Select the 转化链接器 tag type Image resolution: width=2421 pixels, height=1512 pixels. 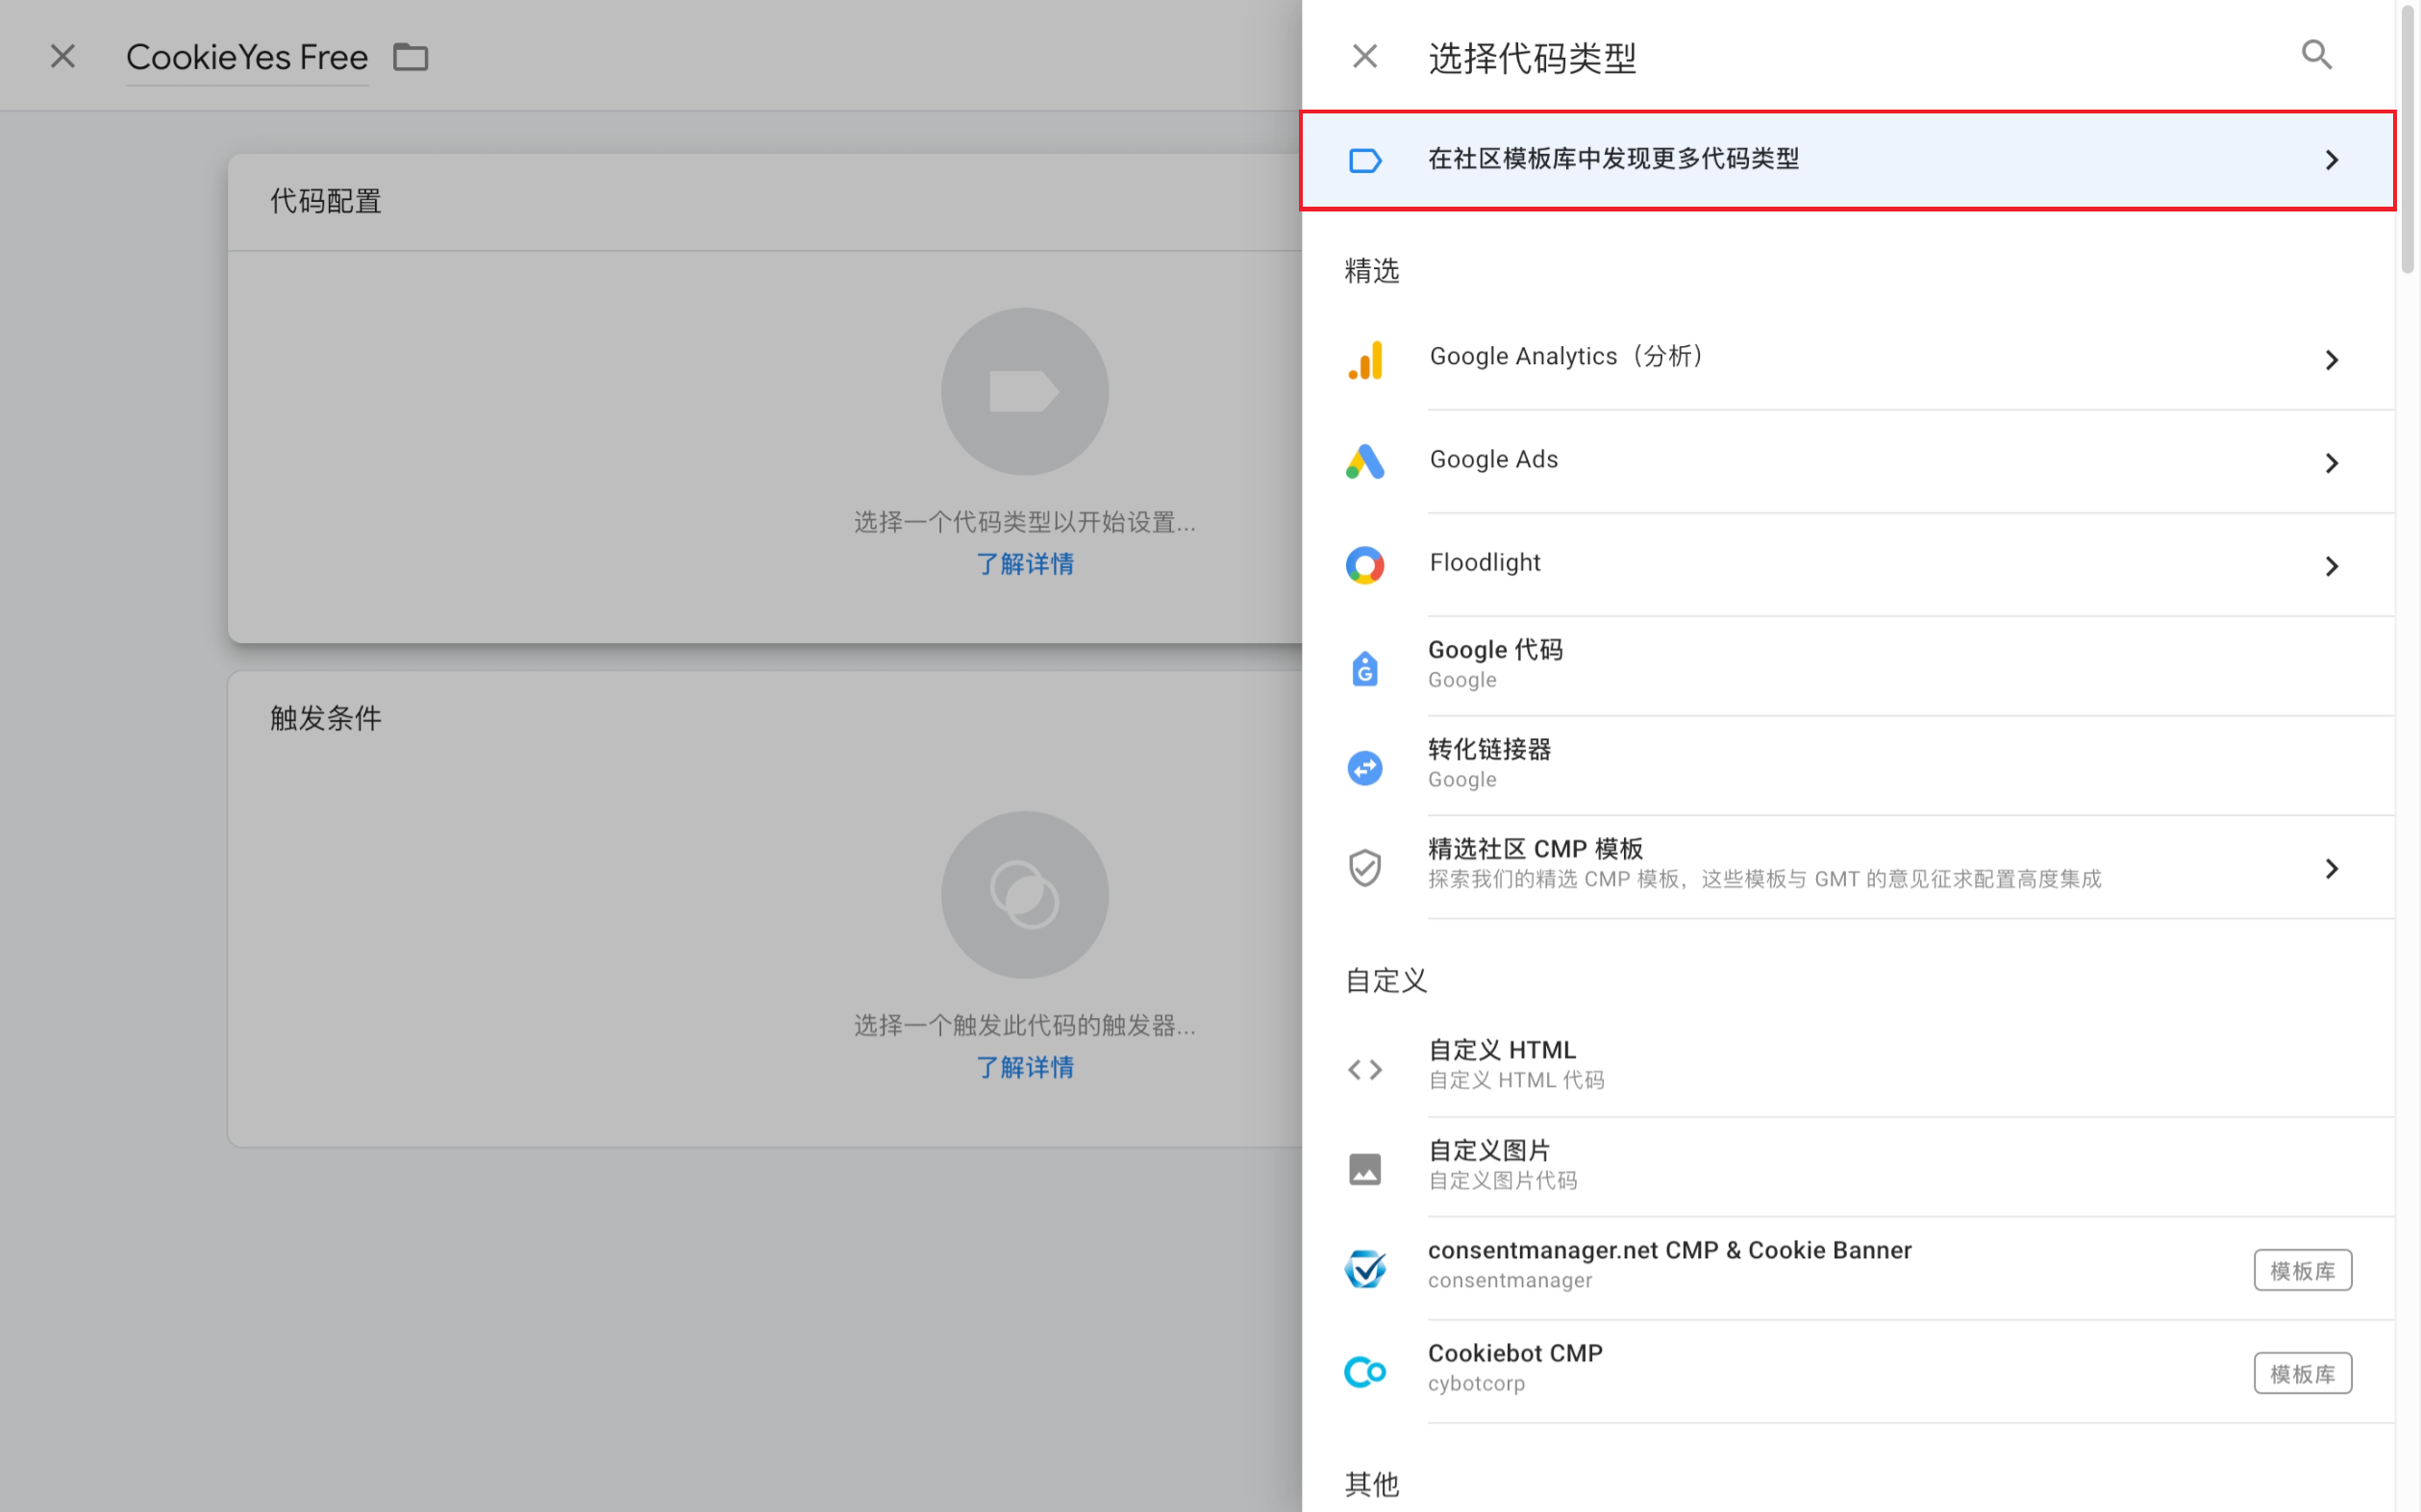(x=1489, y=763)
